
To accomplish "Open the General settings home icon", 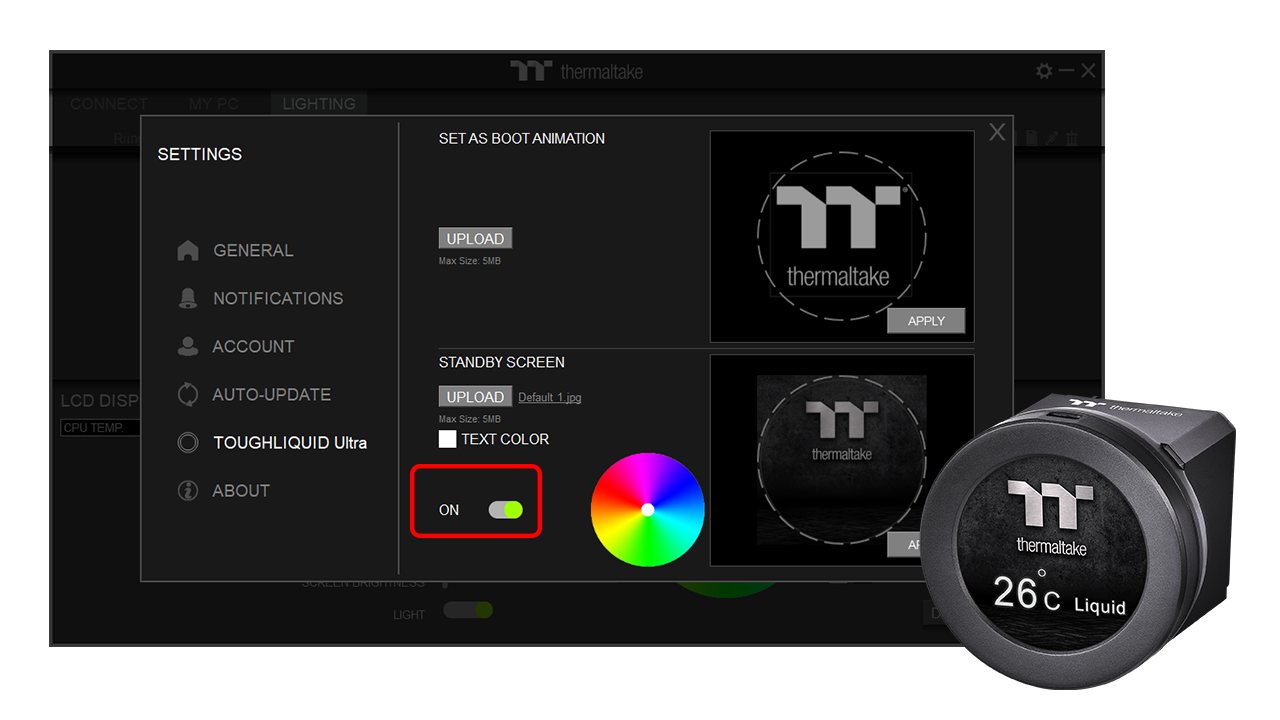I will [187, 251].
